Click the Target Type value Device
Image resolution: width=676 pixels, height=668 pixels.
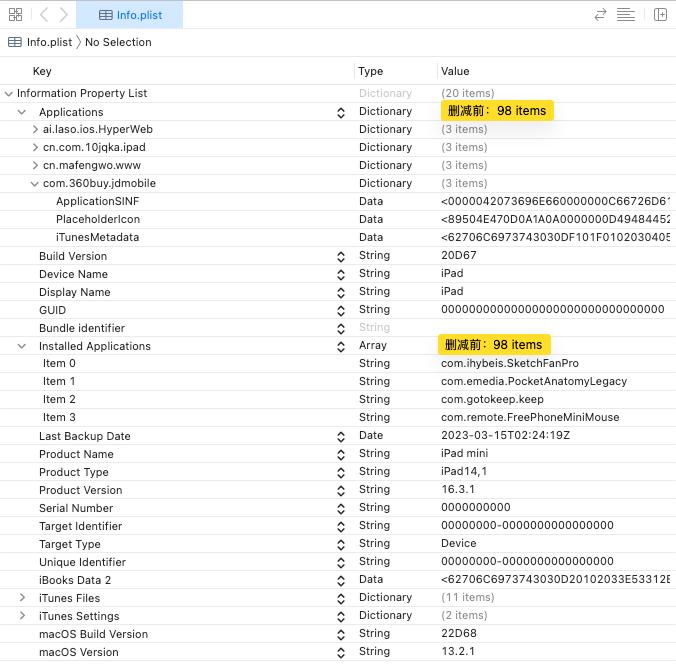(459, 543)
